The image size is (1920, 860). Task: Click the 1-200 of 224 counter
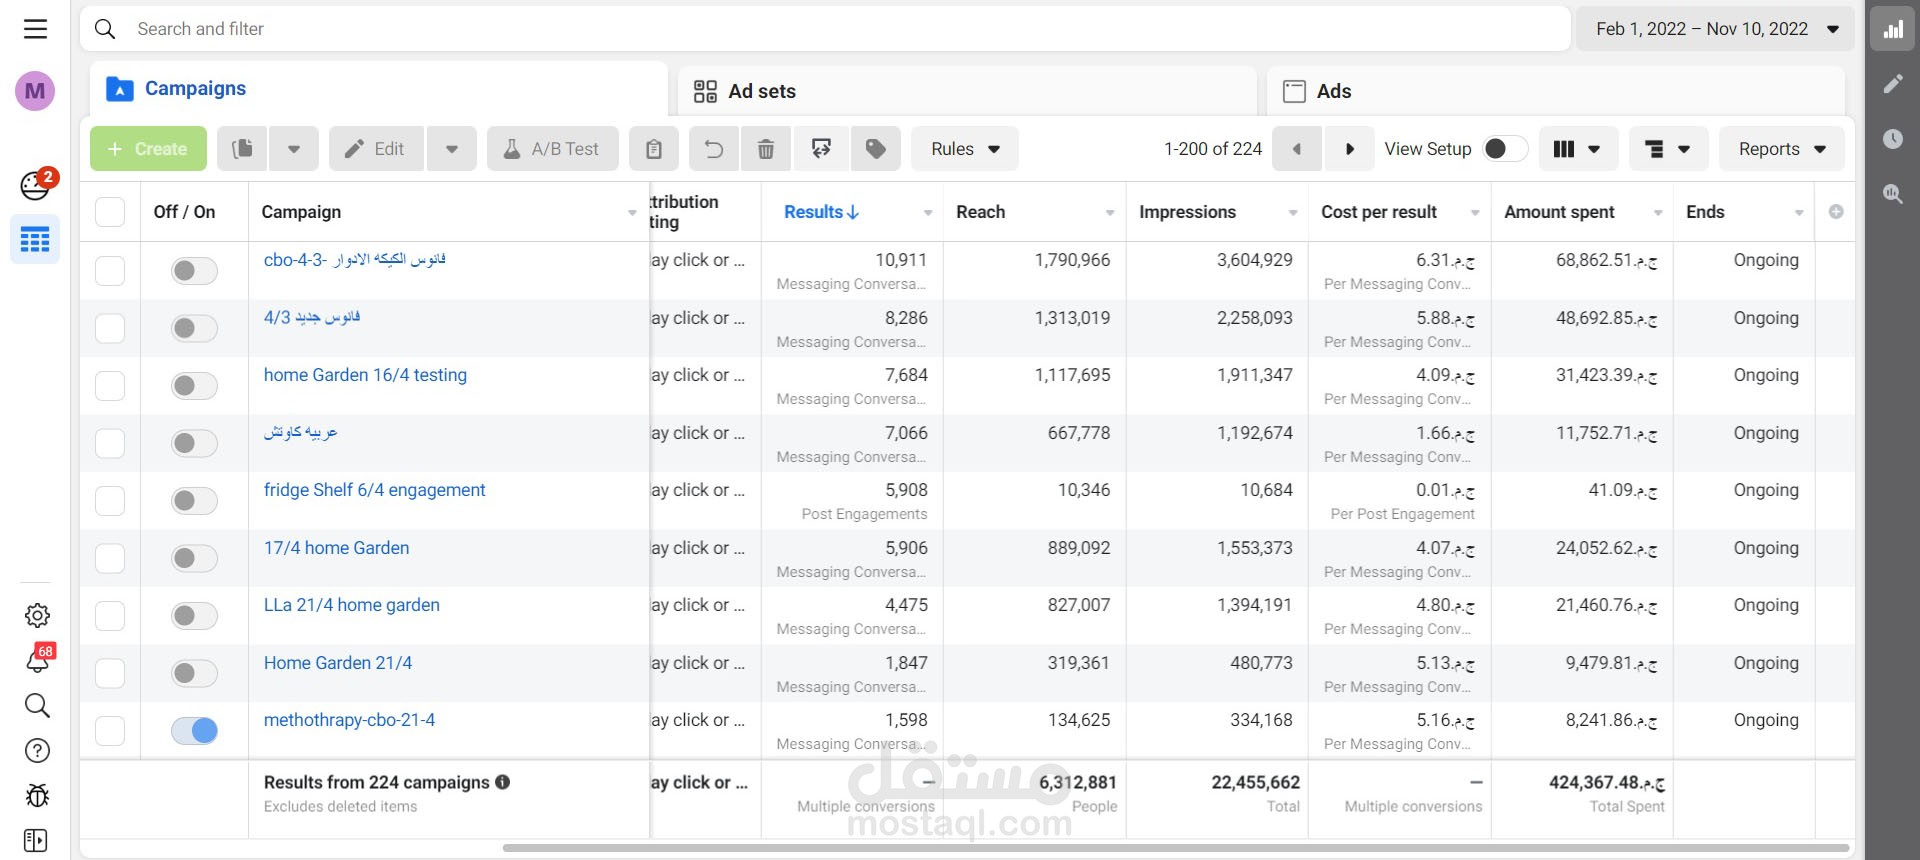pyautogui.click(x=1213, y=149)
